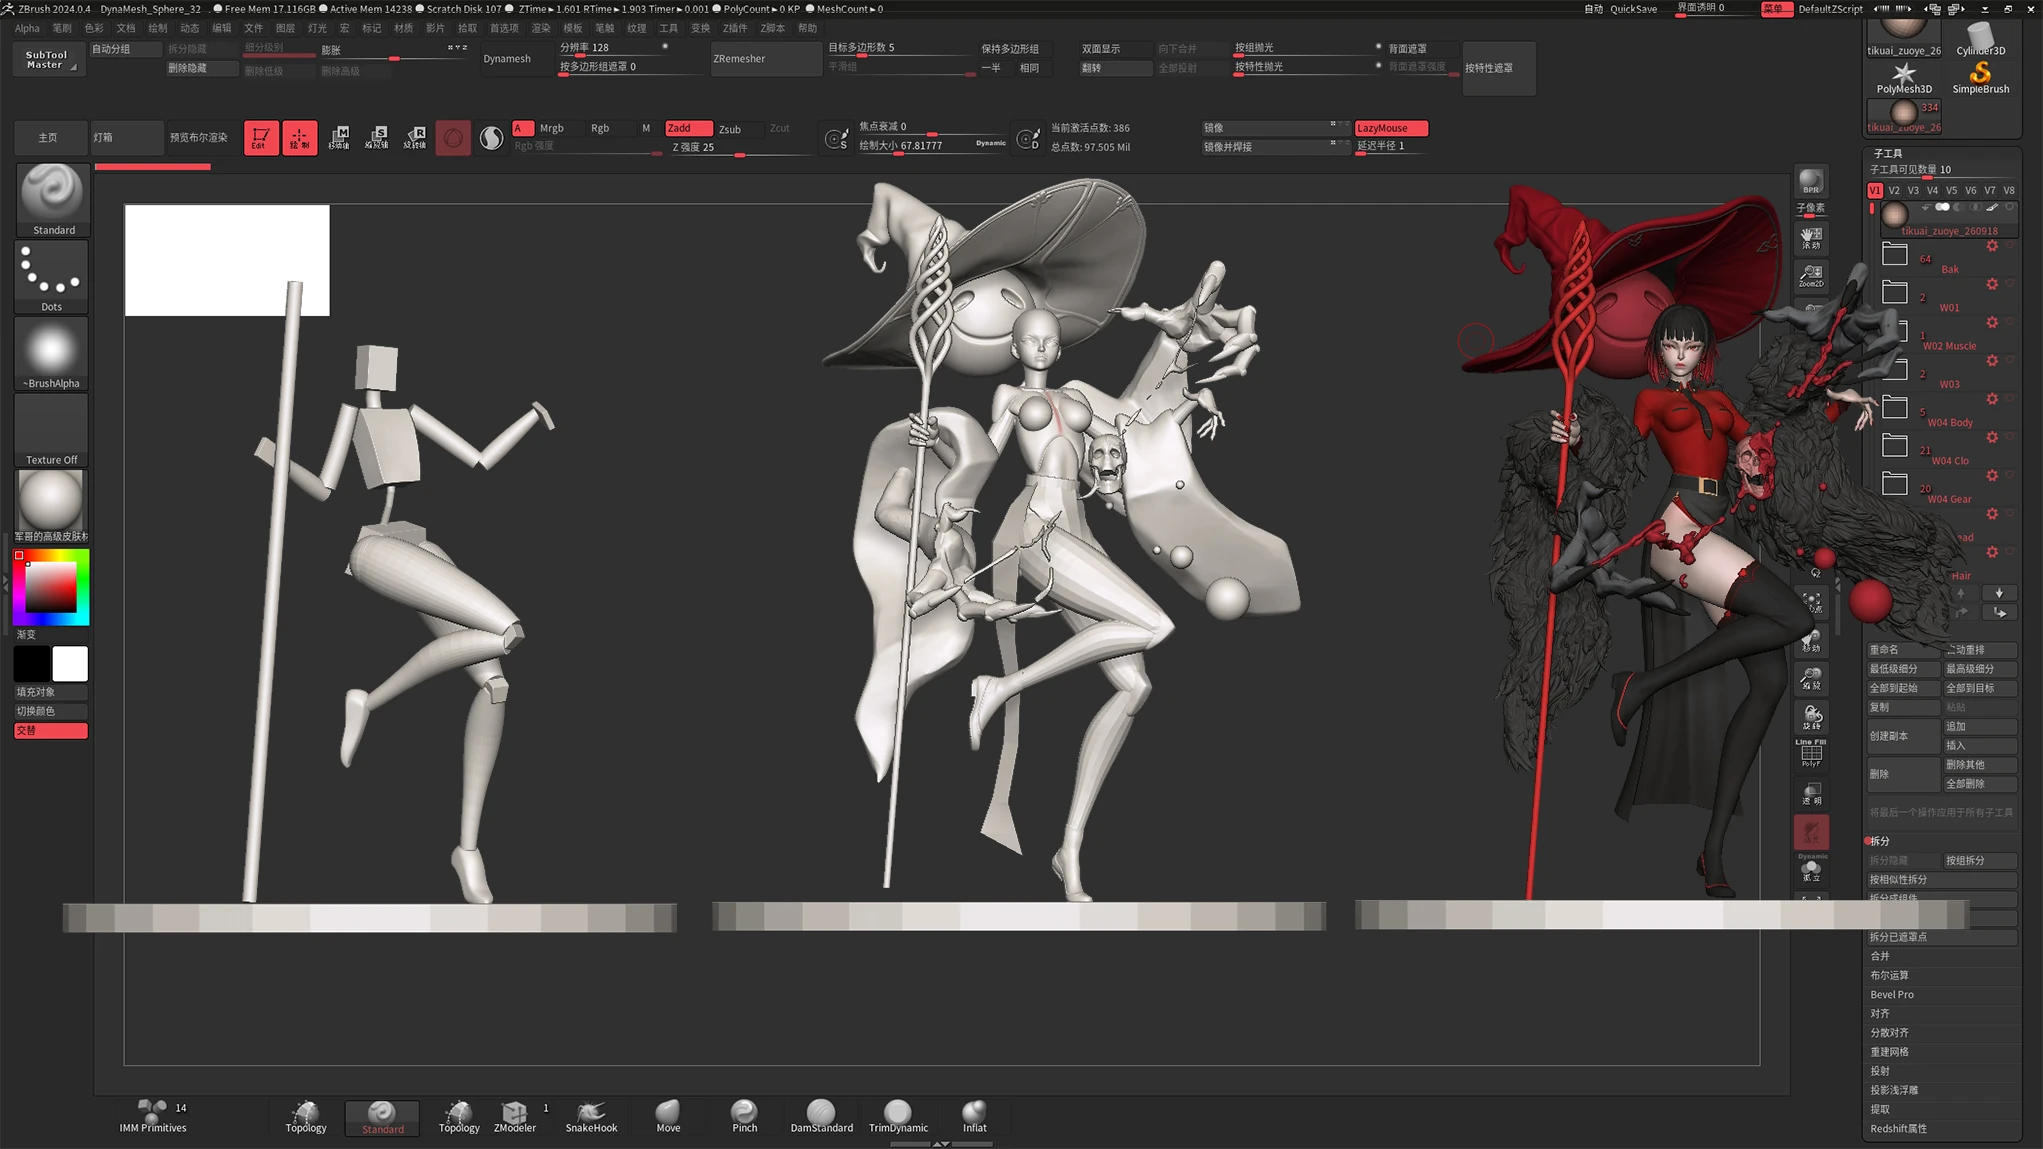Select TrimDynamic brush on bottom shelf

[x=898, y=1117]
